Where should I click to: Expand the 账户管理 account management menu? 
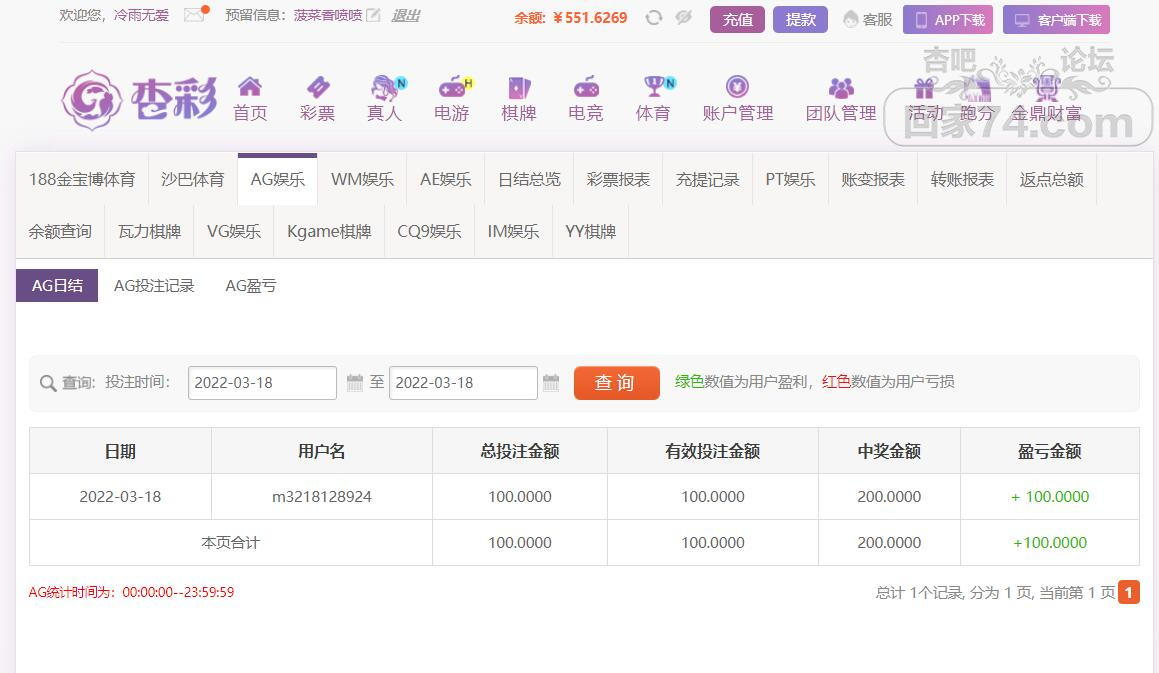pos(738,98)
